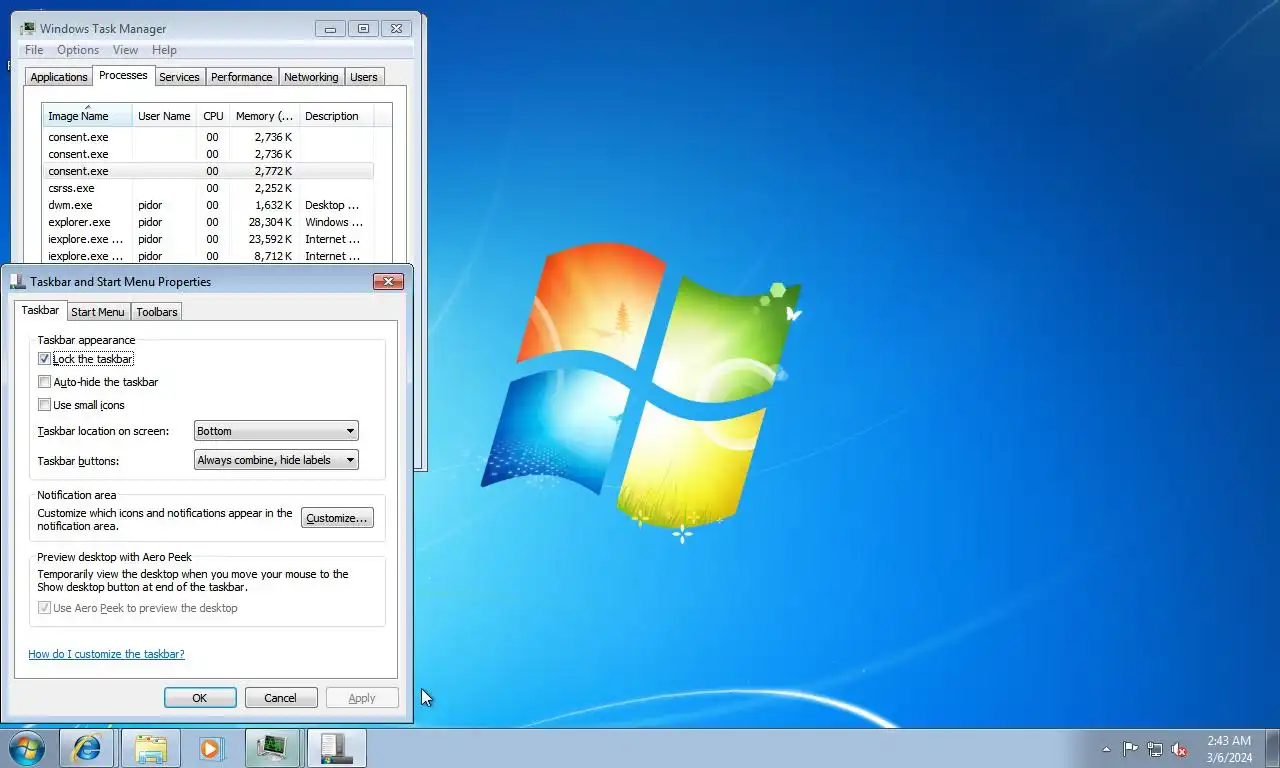The image size is (1280, 768).
Task: Maximize the Task Manager window
Action: coord(363,29)
